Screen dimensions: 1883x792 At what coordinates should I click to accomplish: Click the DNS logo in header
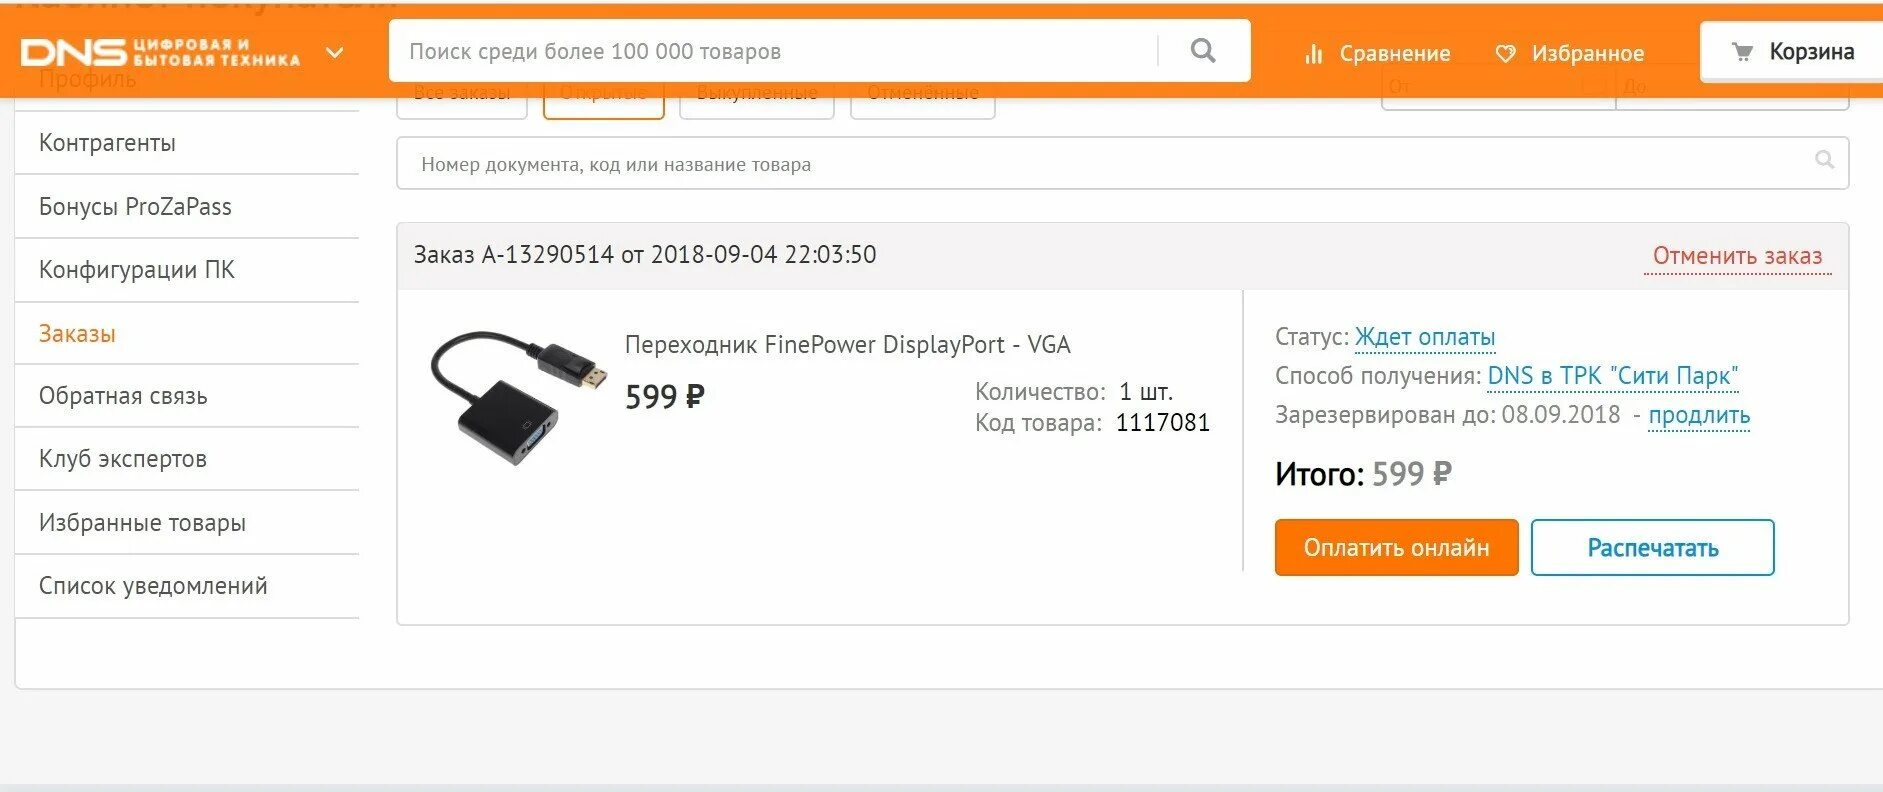(x=160, y=52)
